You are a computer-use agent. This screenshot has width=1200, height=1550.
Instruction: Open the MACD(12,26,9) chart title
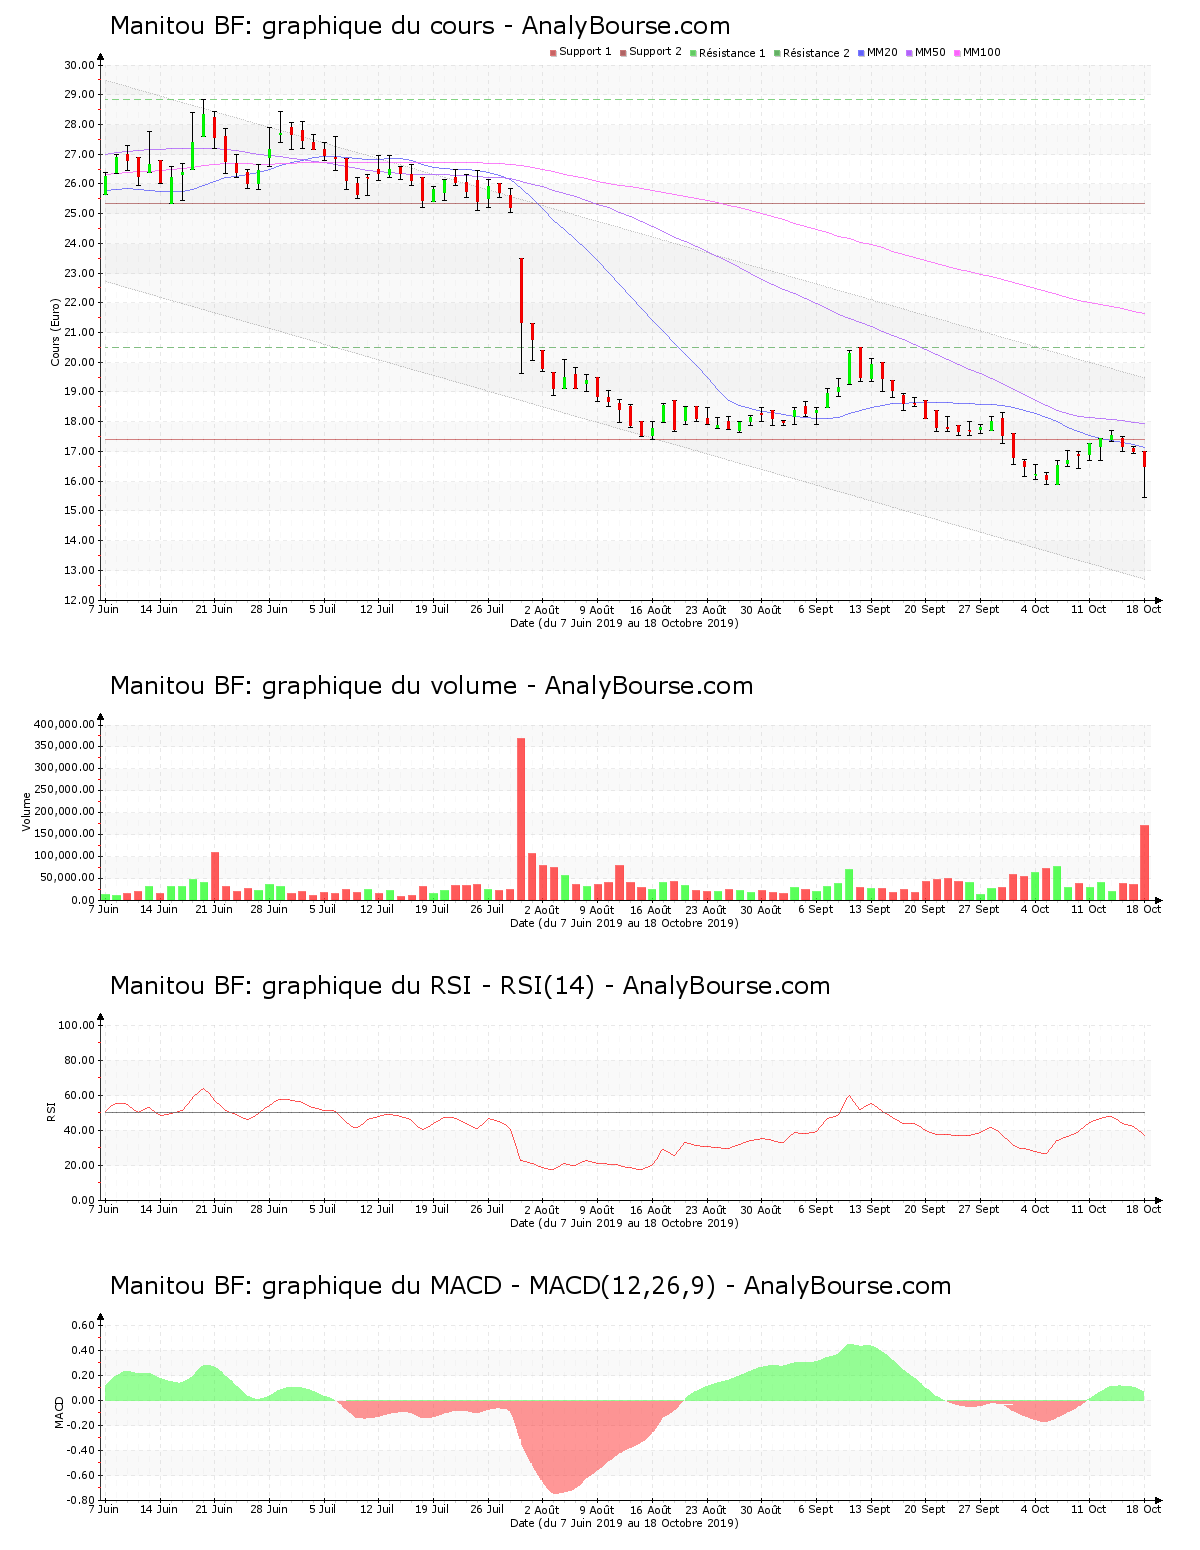(530, 1286)
